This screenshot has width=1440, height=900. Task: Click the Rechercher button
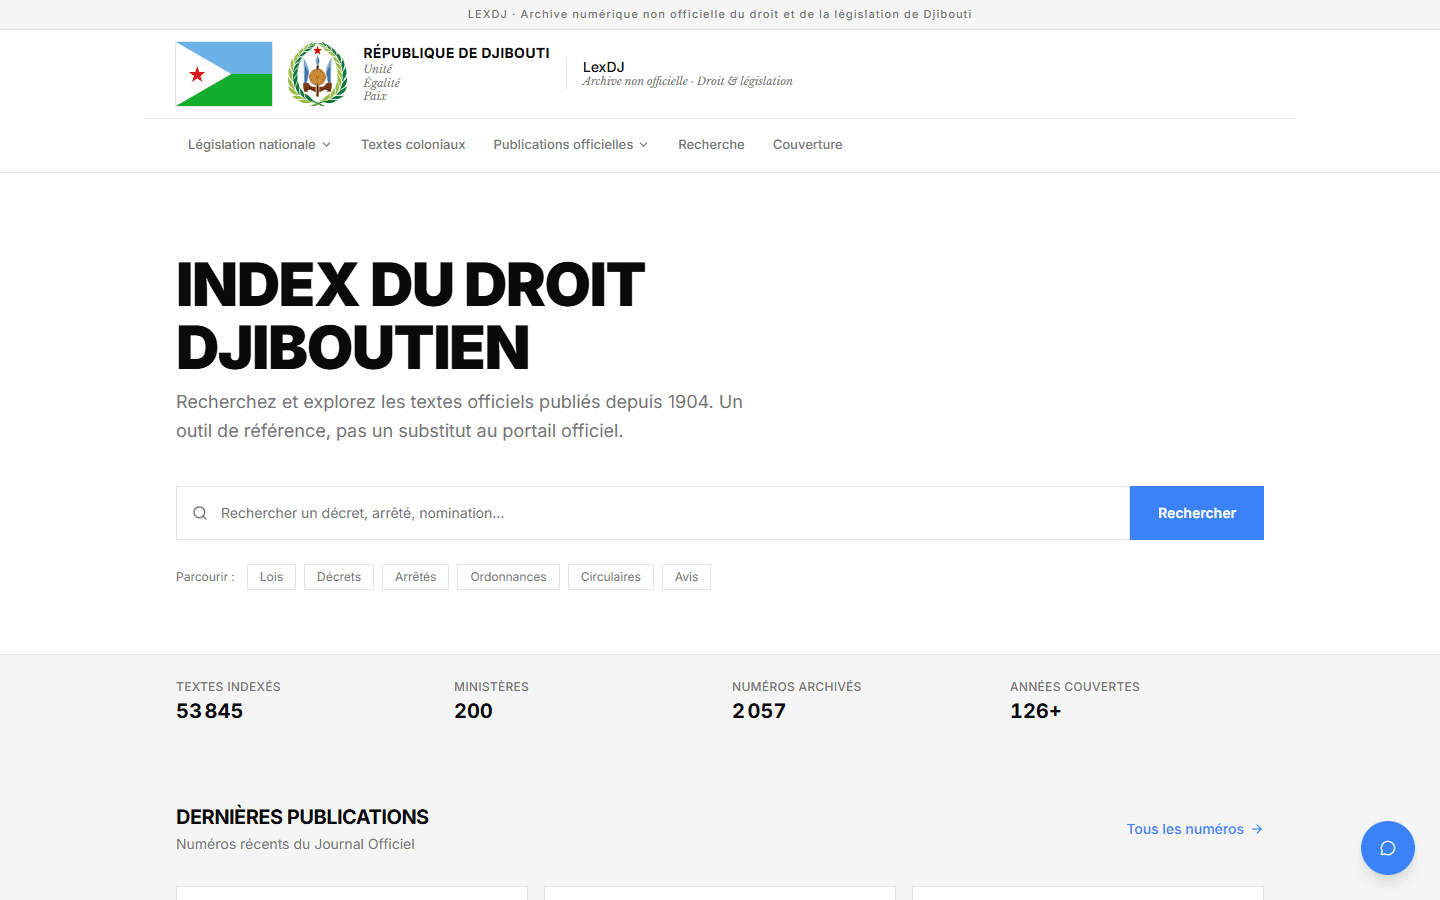click(x=1197, y=513)
